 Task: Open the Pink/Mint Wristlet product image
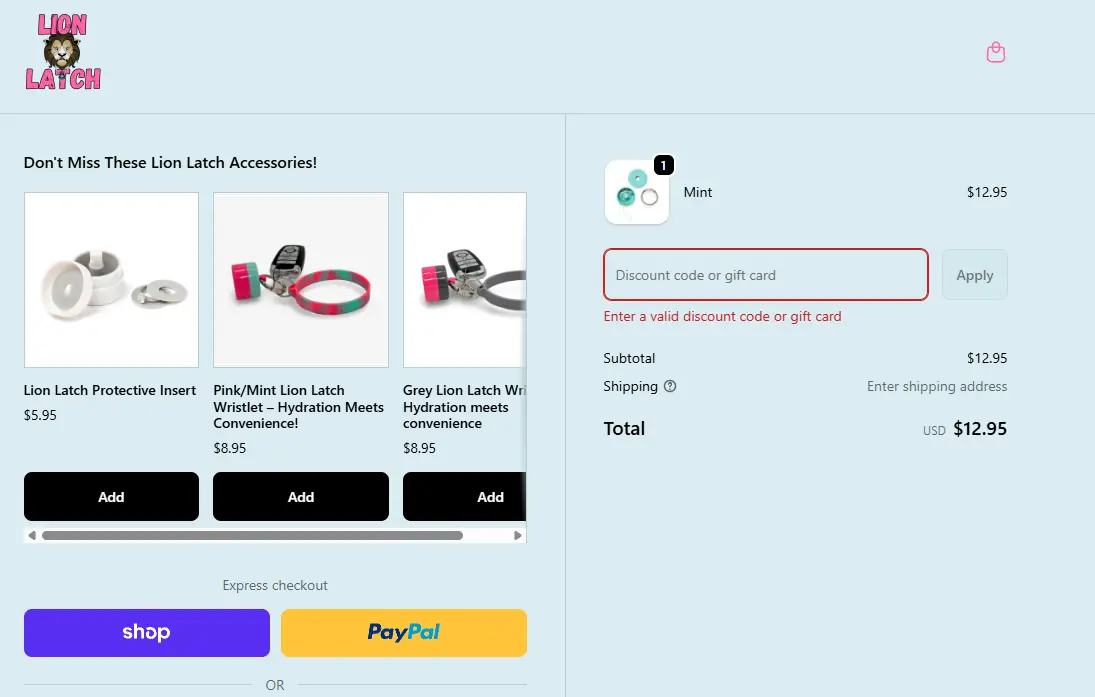click(x=301, y=280)
